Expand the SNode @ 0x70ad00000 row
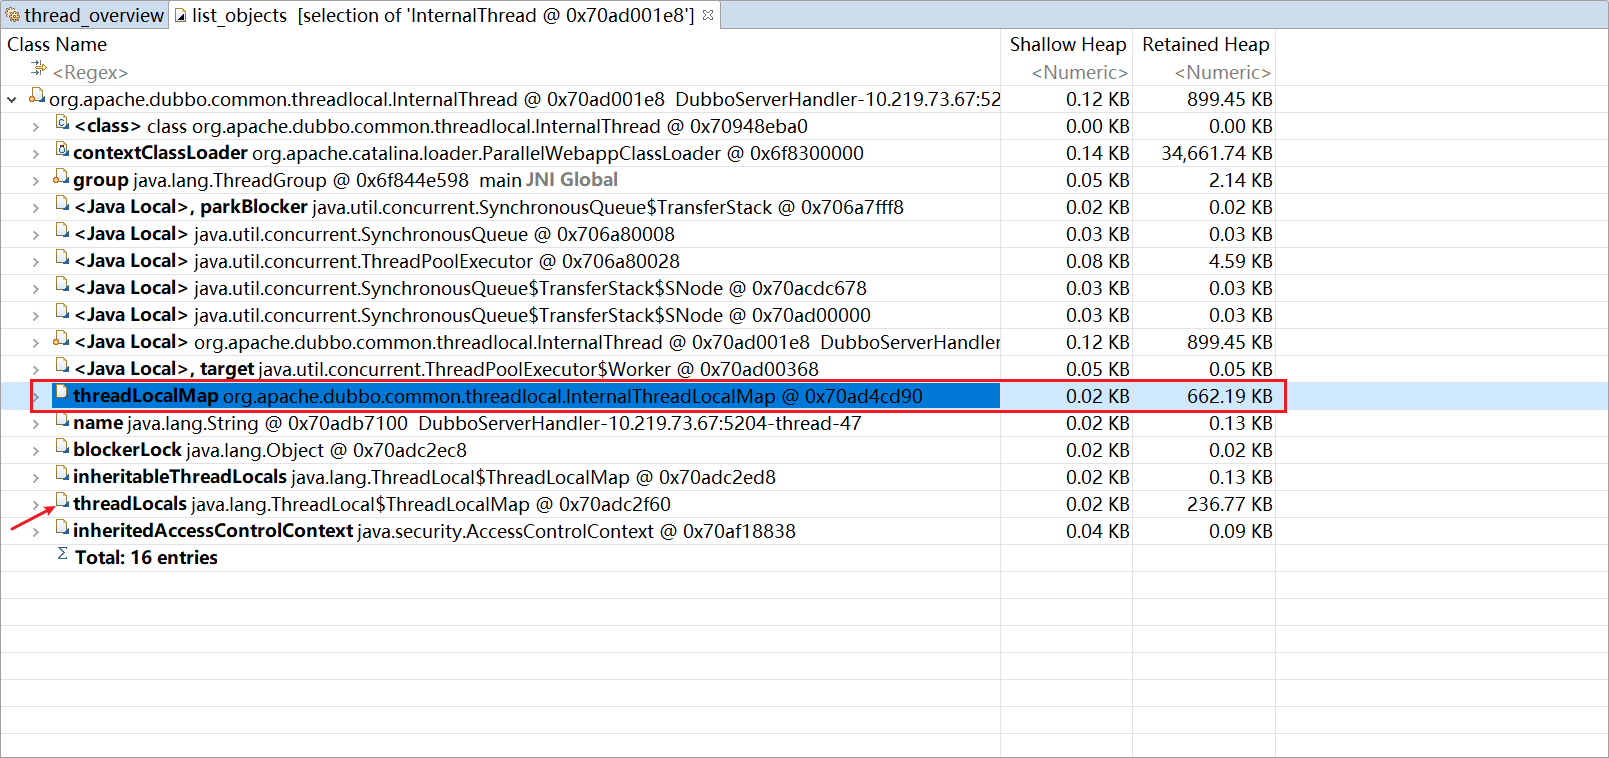The image size is (1609, 758). (36, 315)
